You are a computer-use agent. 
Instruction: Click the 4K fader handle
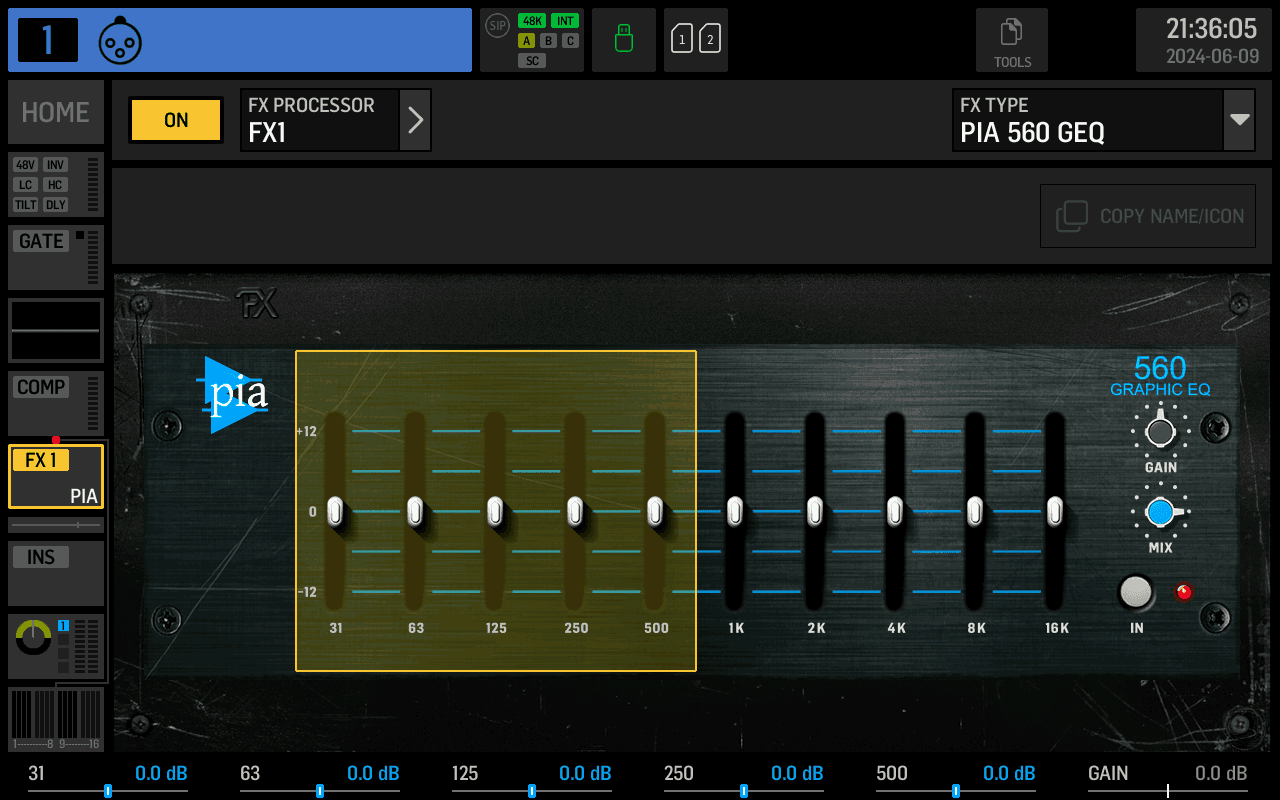click(895, 512)
